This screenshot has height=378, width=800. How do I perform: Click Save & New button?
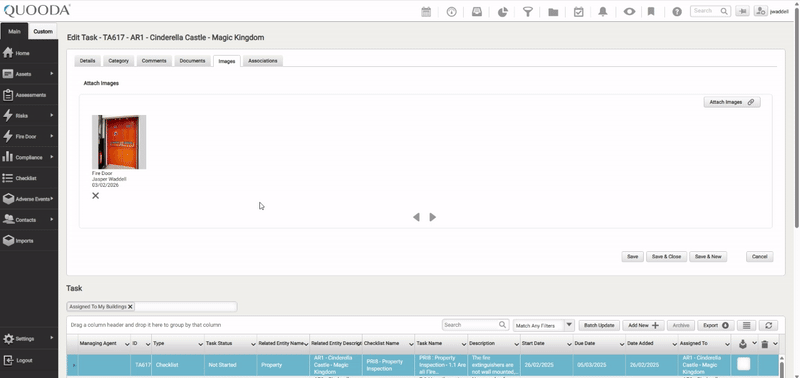(x=708, y=257)
